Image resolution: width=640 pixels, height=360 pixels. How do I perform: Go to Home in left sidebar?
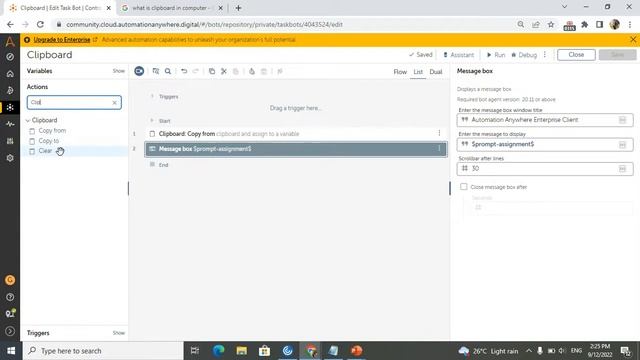click(x=10, y=74)
